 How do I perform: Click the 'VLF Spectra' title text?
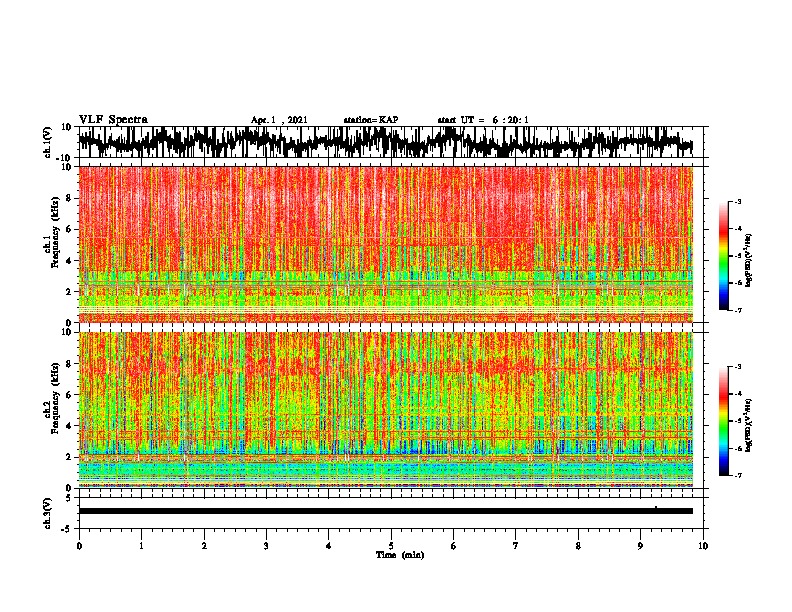coord(113,120)
